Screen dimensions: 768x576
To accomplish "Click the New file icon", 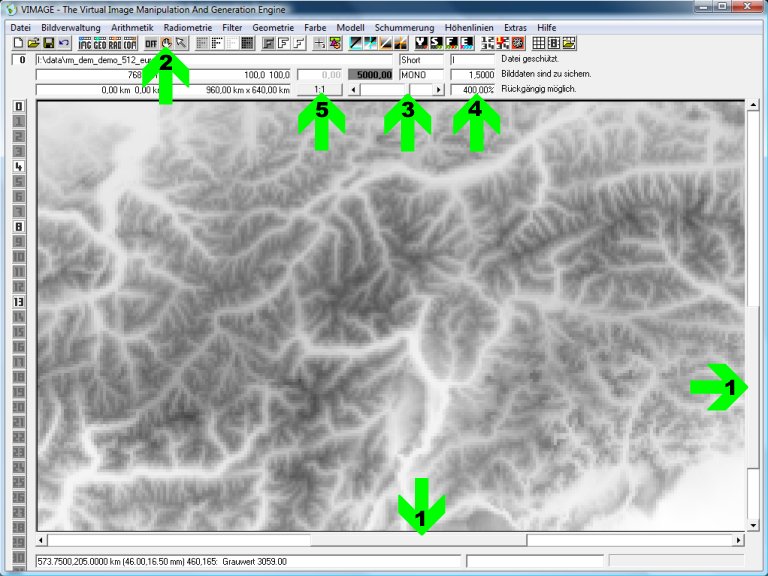I will [x=18, y=43].
